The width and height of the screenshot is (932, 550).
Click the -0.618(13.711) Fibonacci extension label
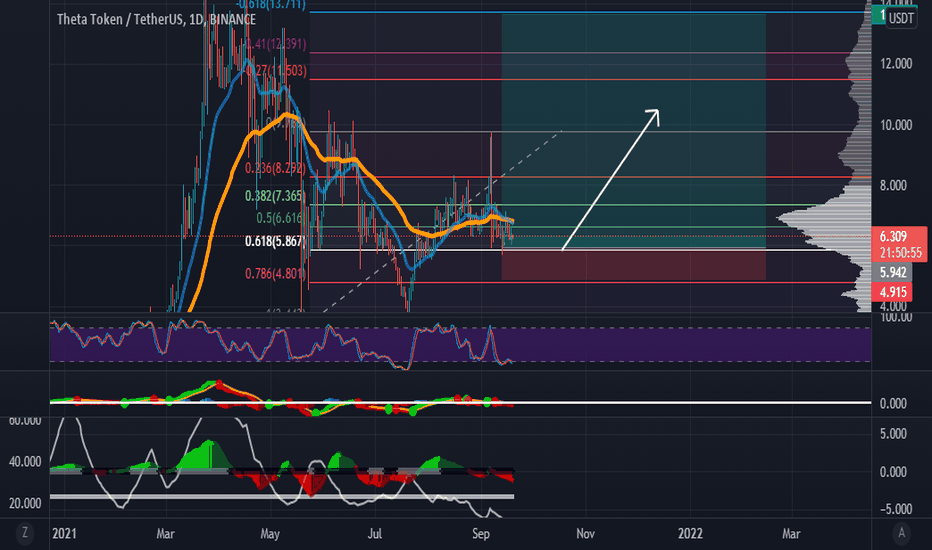pos(270,5)
